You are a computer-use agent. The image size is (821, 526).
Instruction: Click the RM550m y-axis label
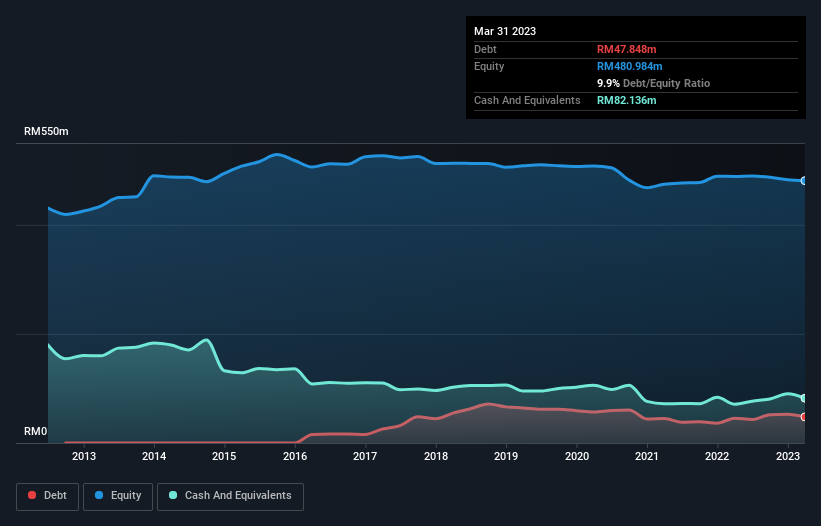pyautogui.click(x=46, y=131)
